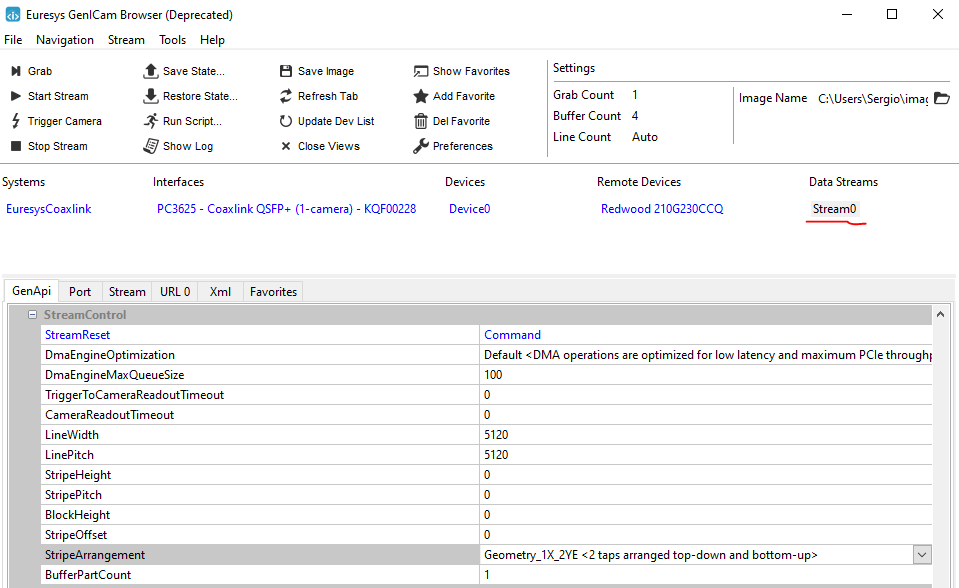Select the PC3625 Coaxlink QSFP+ interface link
The image size is (959, 588).
286,209
